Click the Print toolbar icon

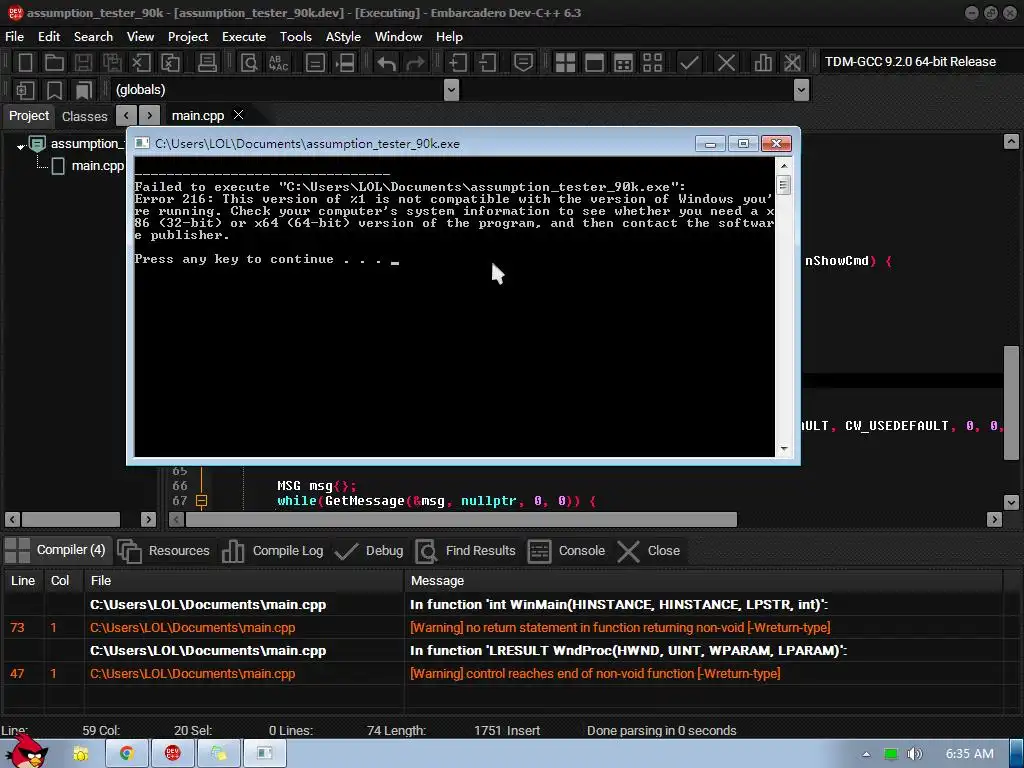(207, 63)
